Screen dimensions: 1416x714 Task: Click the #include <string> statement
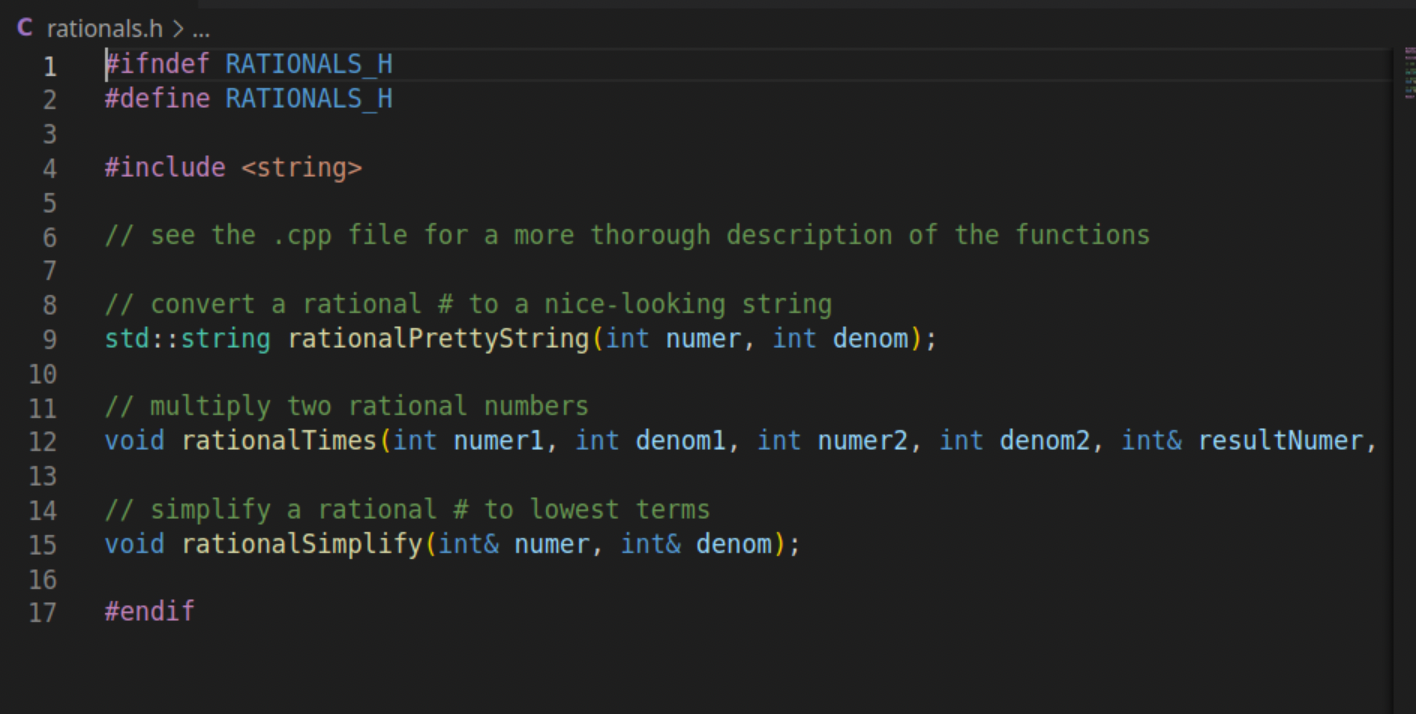point(232,167)
